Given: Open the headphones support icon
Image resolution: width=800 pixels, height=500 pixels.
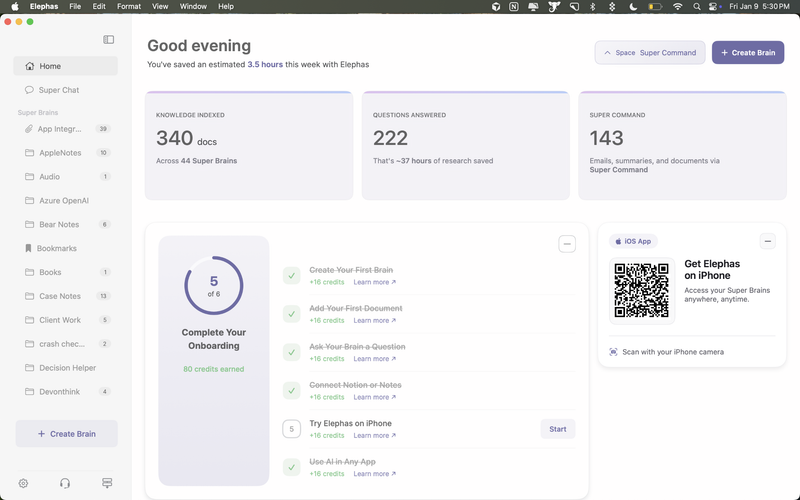Looking at the screenshot, I should (x=65, y=483).
